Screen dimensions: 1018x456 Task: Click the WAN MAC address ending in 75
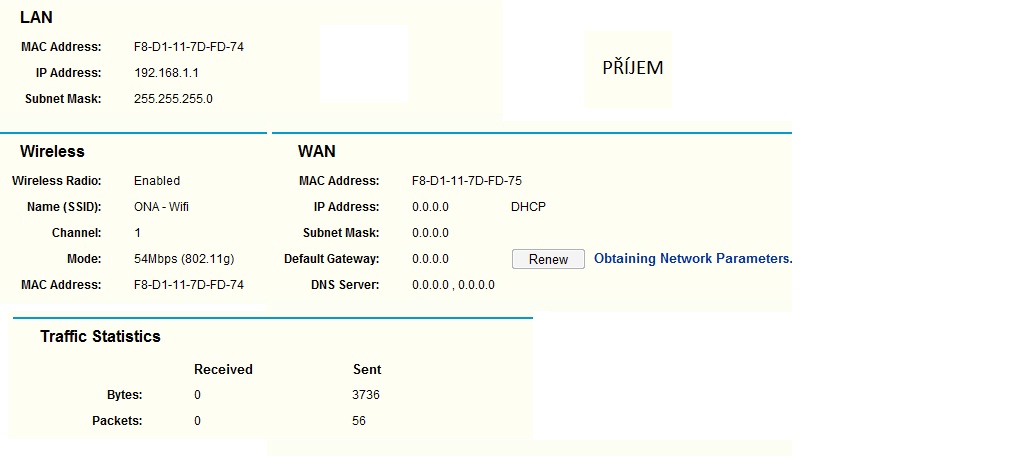466,181
